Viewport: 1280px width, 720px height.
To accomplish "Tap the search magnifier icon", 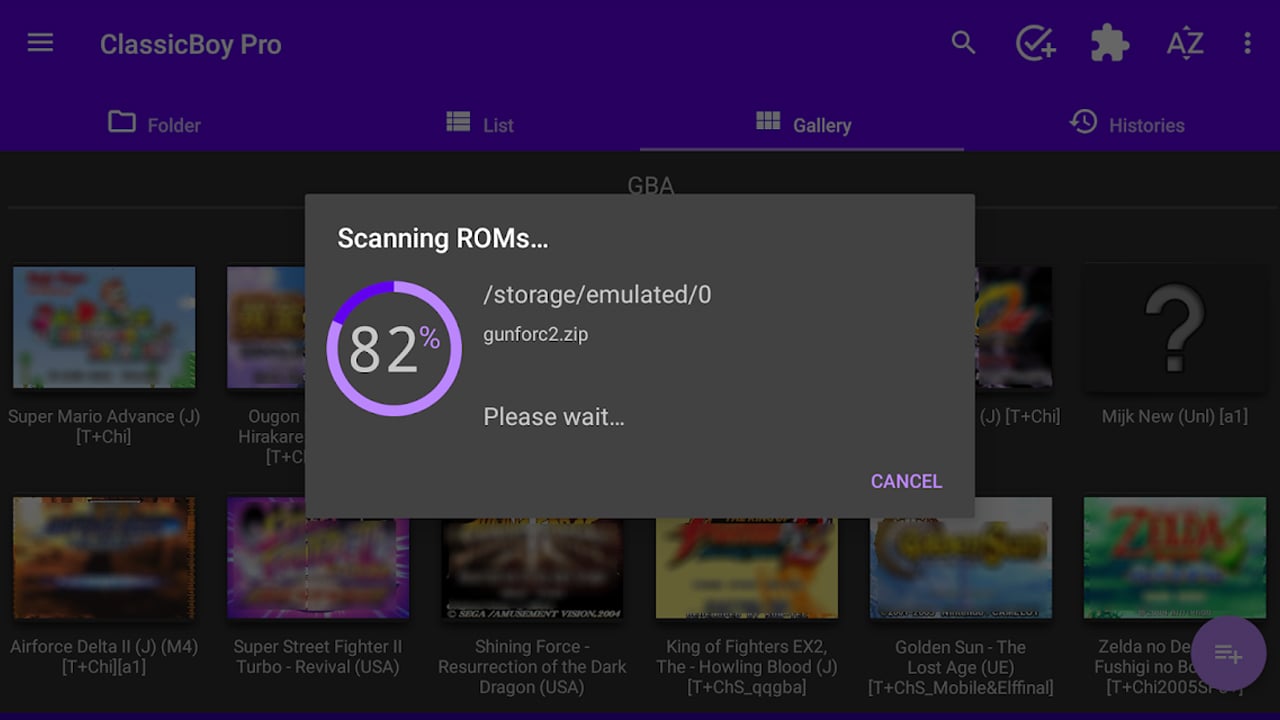I will (963, 43).
